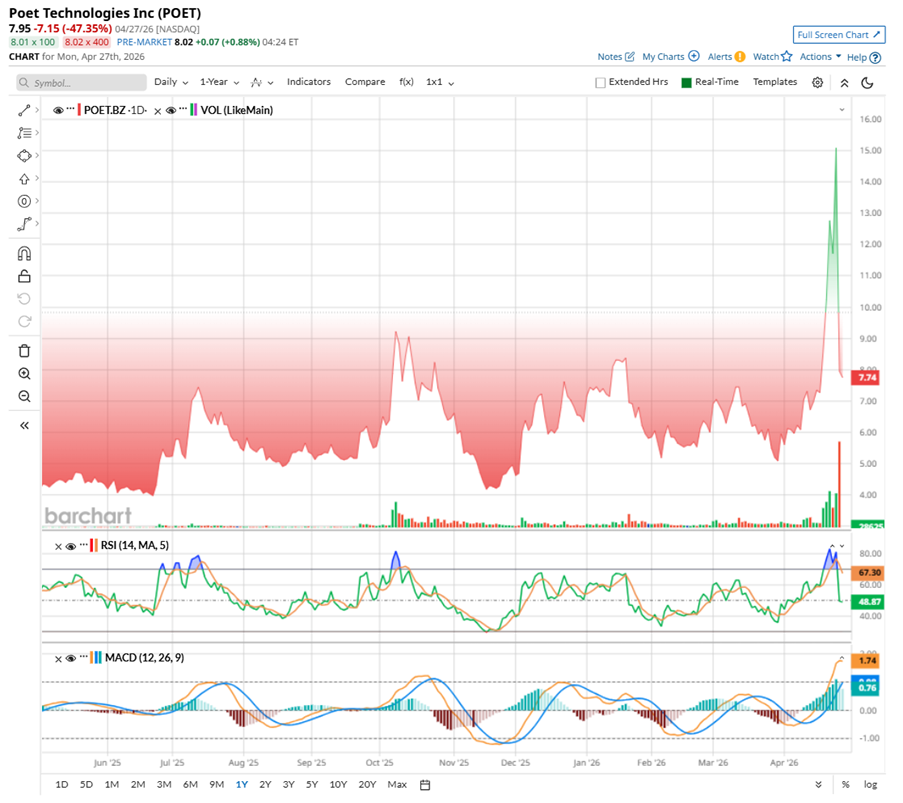
Task: Enable the Extended Hrs checkbox
Action: [601, 83]
